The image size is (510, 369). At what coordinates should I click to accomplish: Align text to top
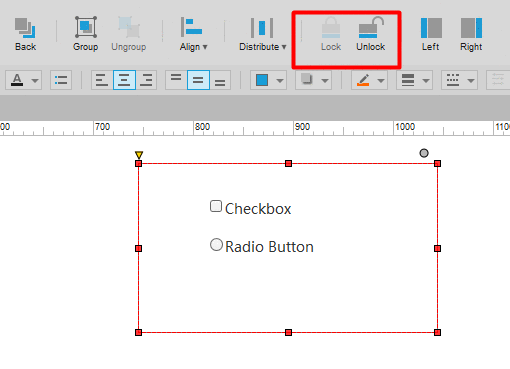[176, 80]
